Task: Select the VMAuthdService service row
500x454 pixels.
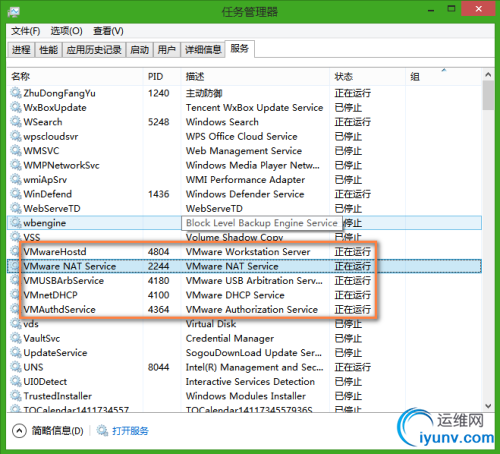Action: pyautogui.click(x=244, y=309)
